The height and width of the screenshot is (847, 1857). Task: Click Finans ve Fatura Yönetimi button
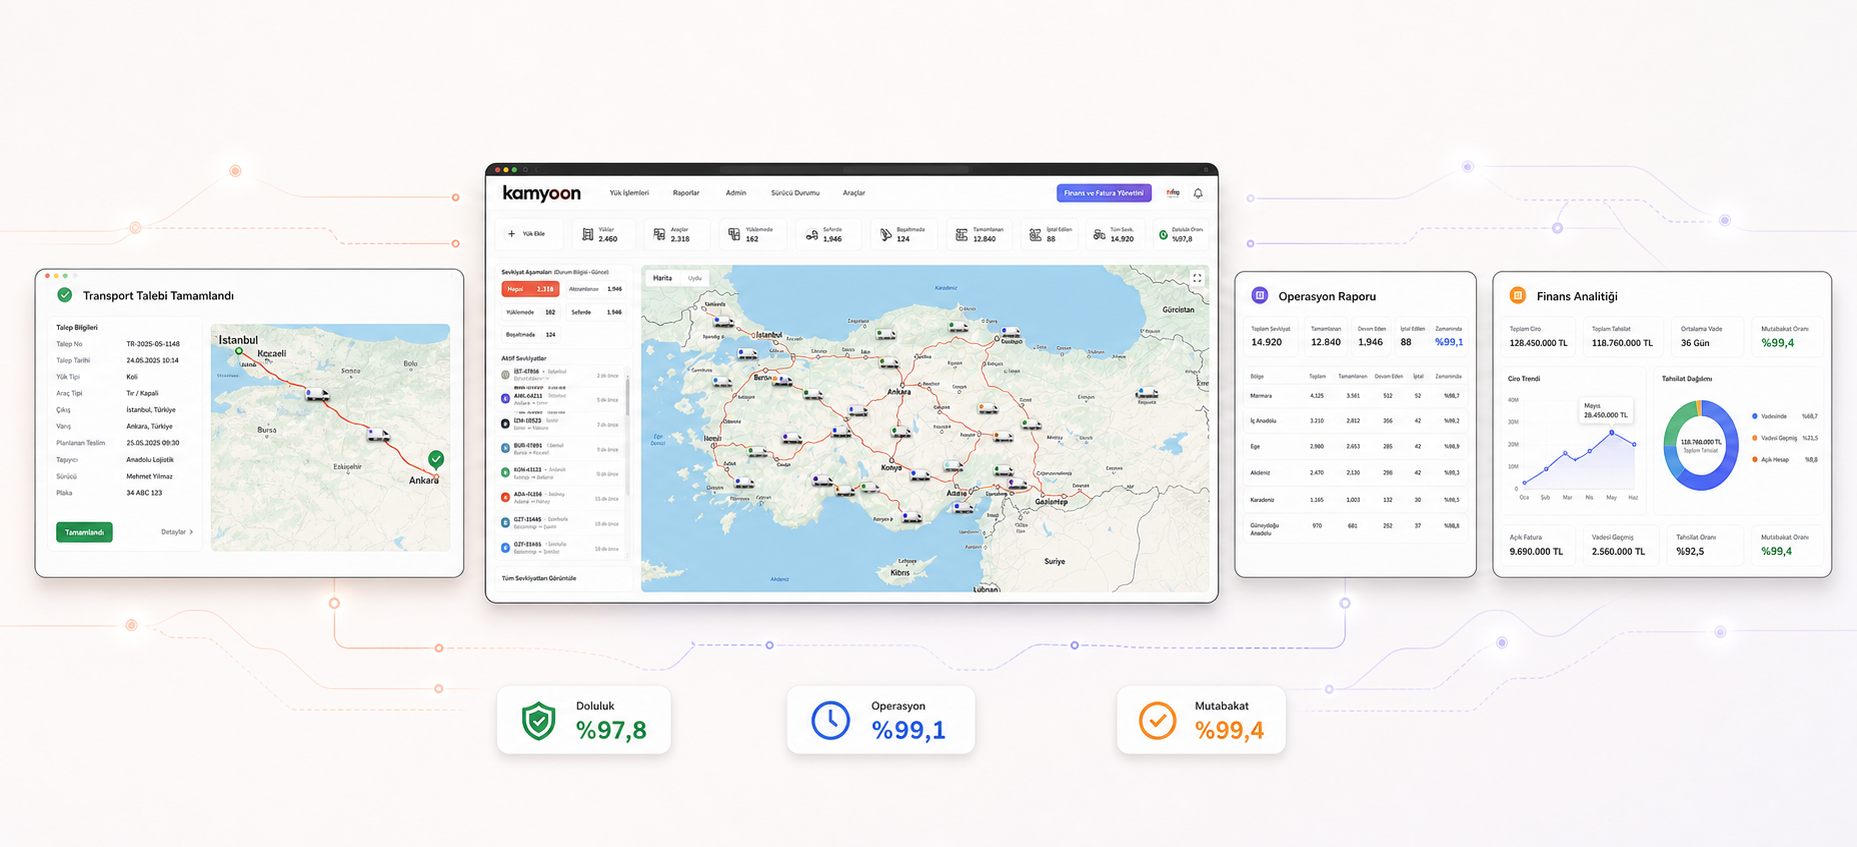tap(1104, 193)
